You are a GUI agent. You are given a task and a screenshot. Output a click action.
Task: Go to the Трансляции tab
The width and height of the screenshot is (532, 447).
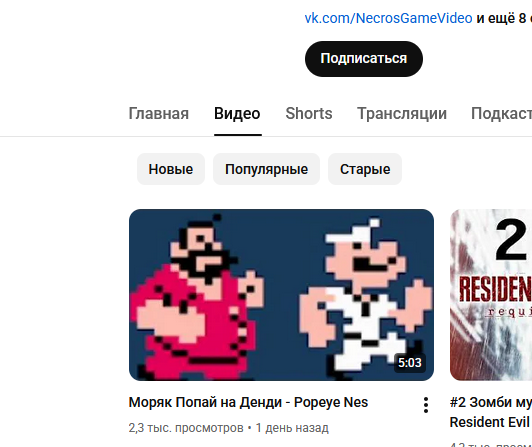[402, 113]
